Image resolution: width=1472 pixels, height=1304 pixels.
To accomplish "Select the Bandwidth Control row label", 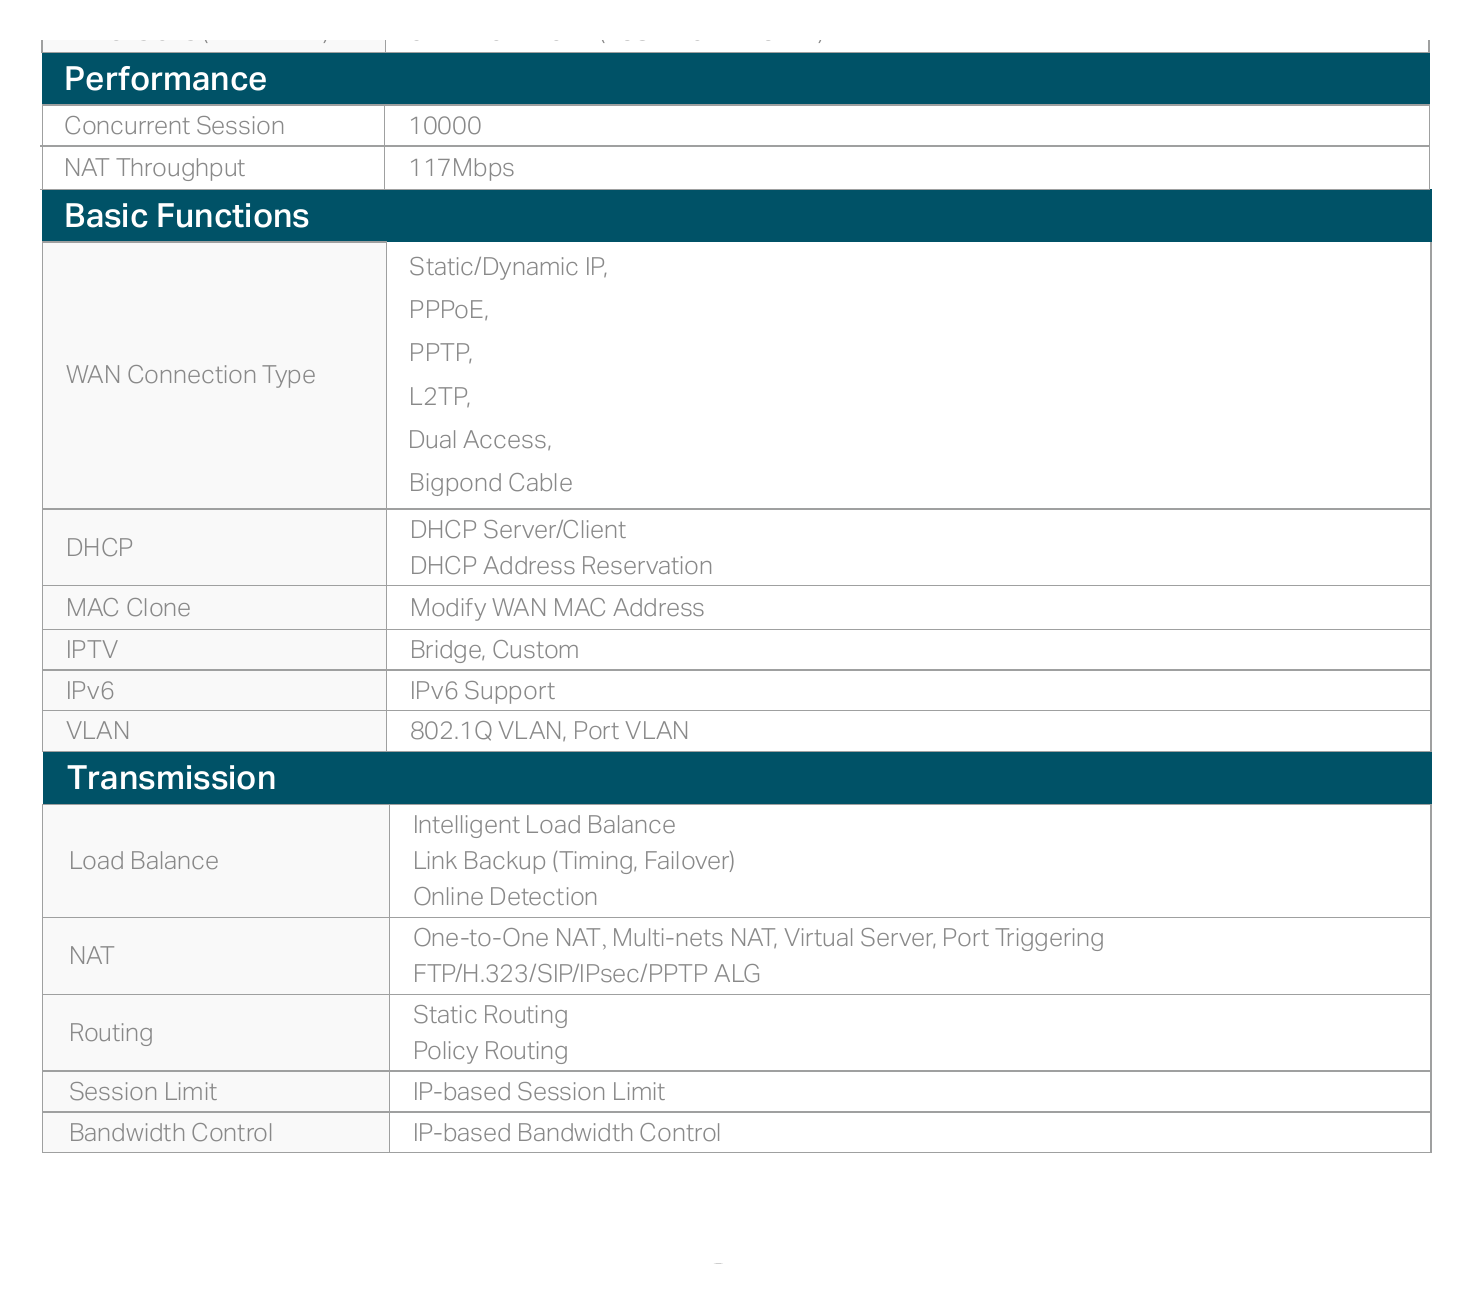I will click(x=171, y=1133).
